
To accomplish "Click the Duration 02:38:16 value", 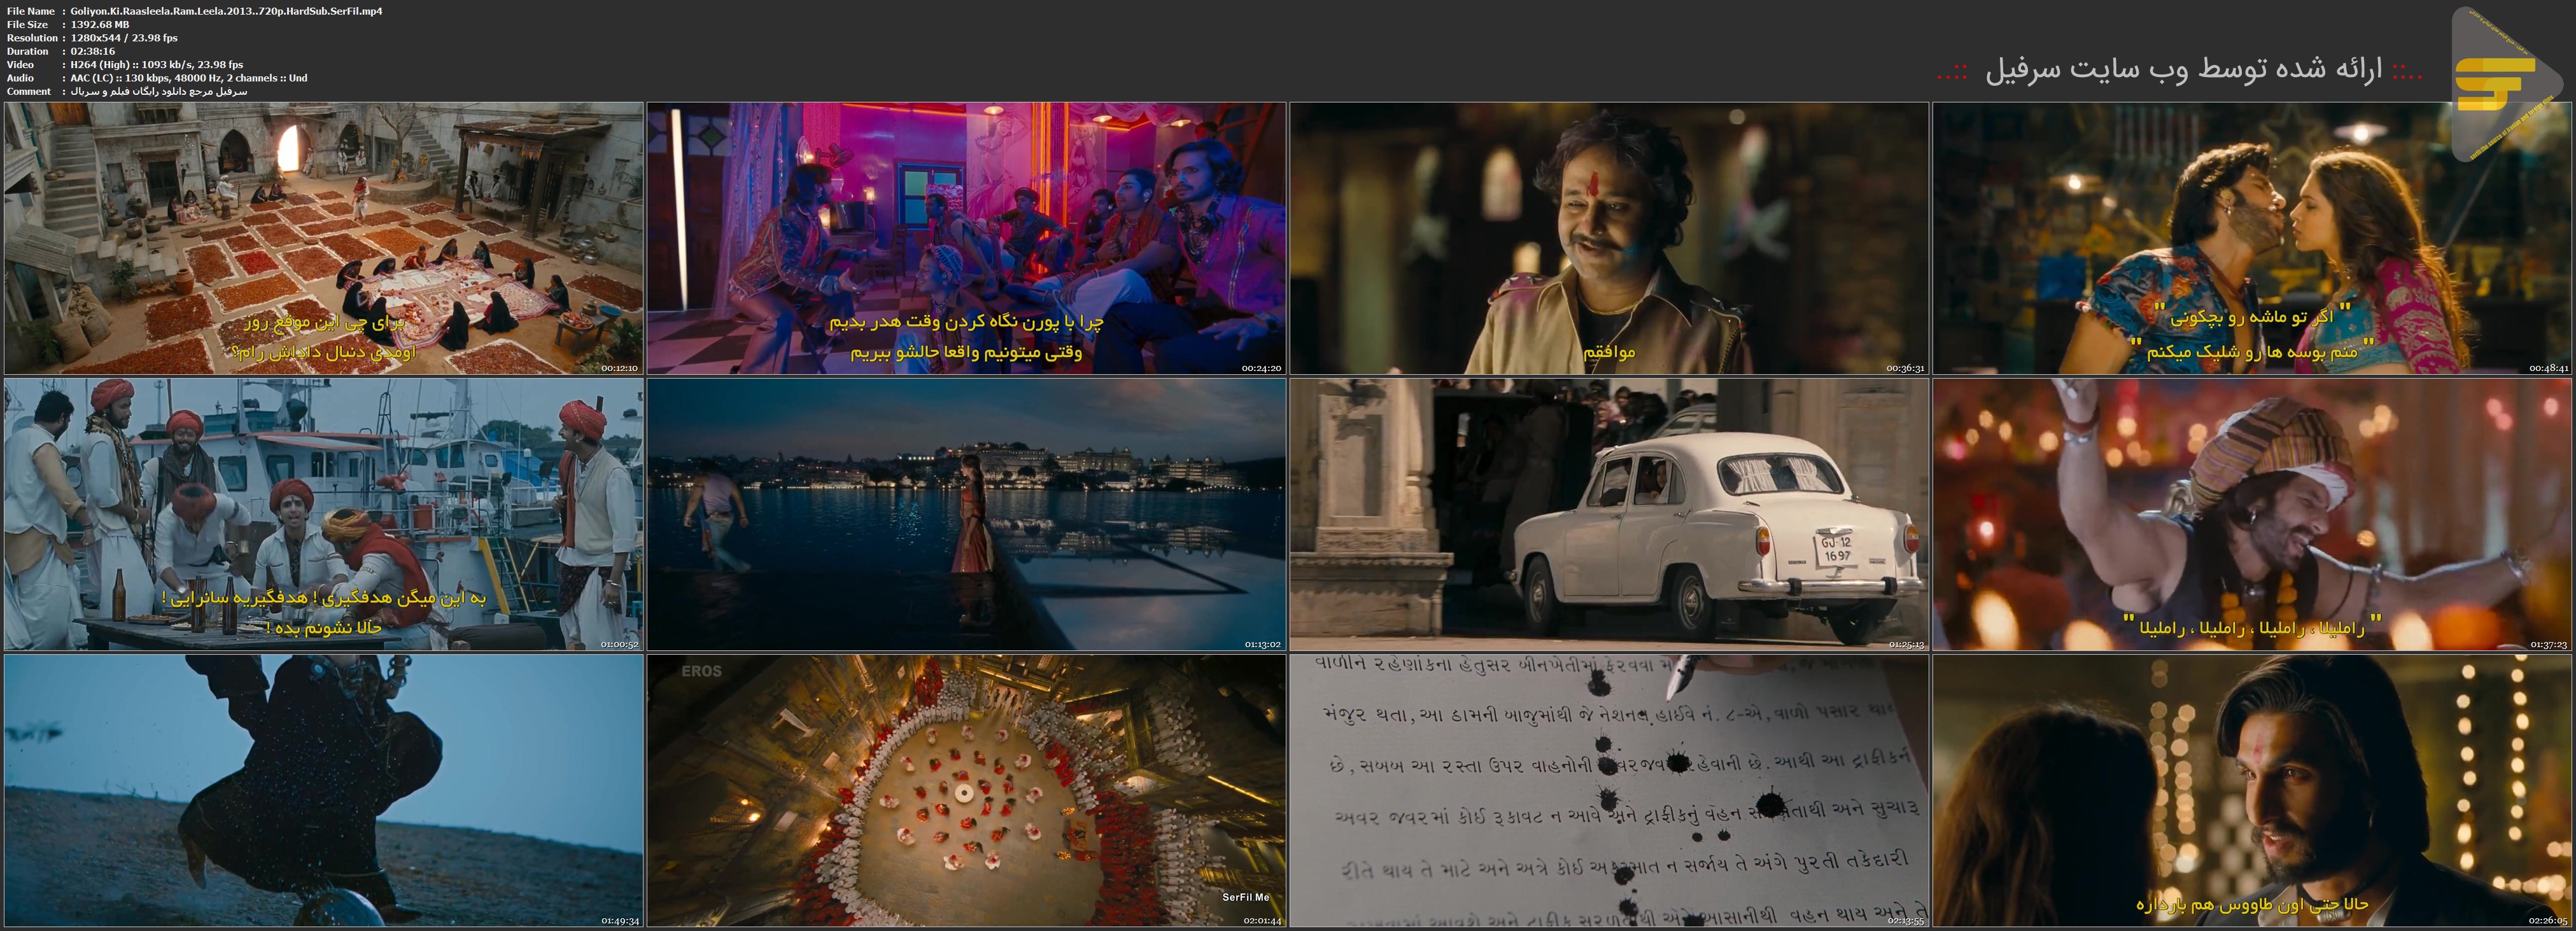I will (93, 51).
